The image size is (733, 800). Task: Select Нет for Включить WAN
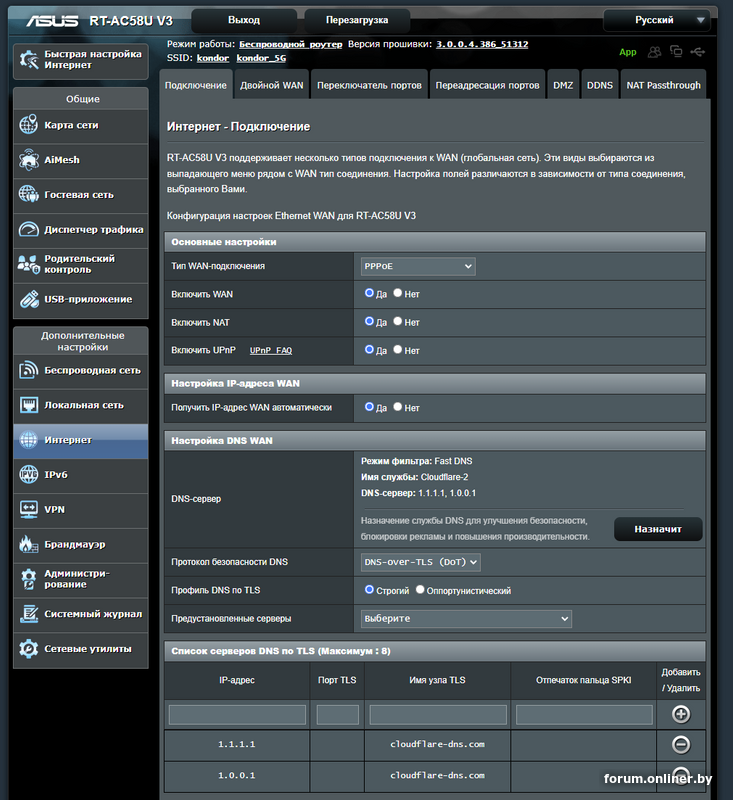tap(398, 293)
